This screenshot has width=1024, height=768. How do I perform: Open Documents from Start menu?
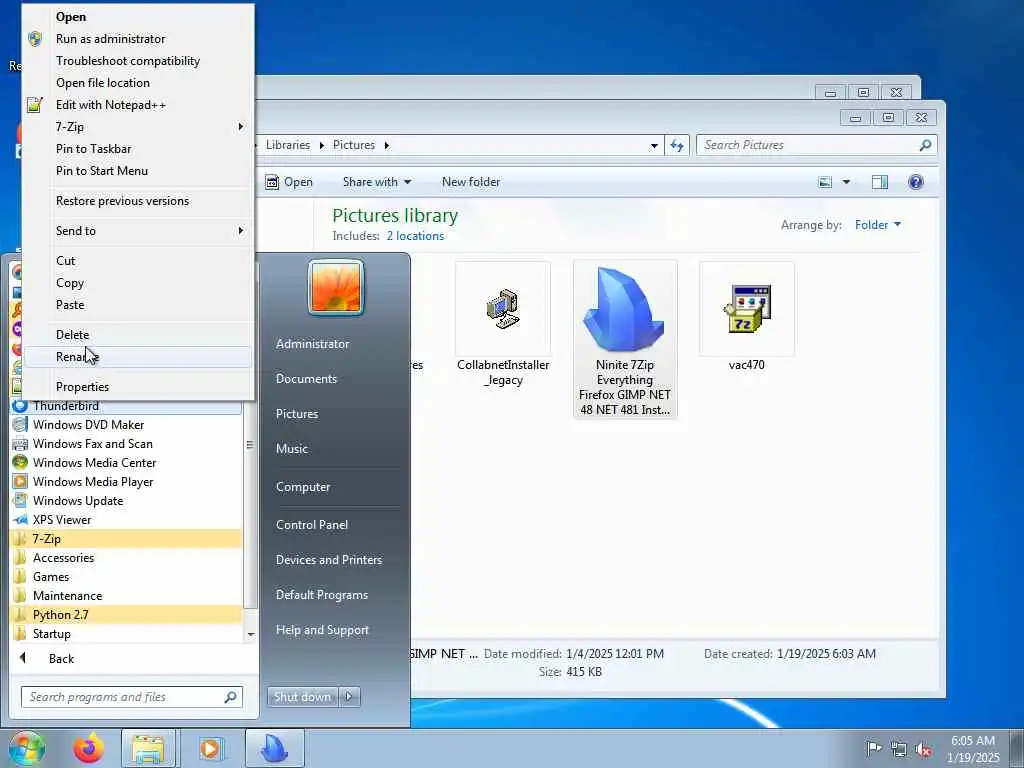pyautogui.click(x=306, y=379)
